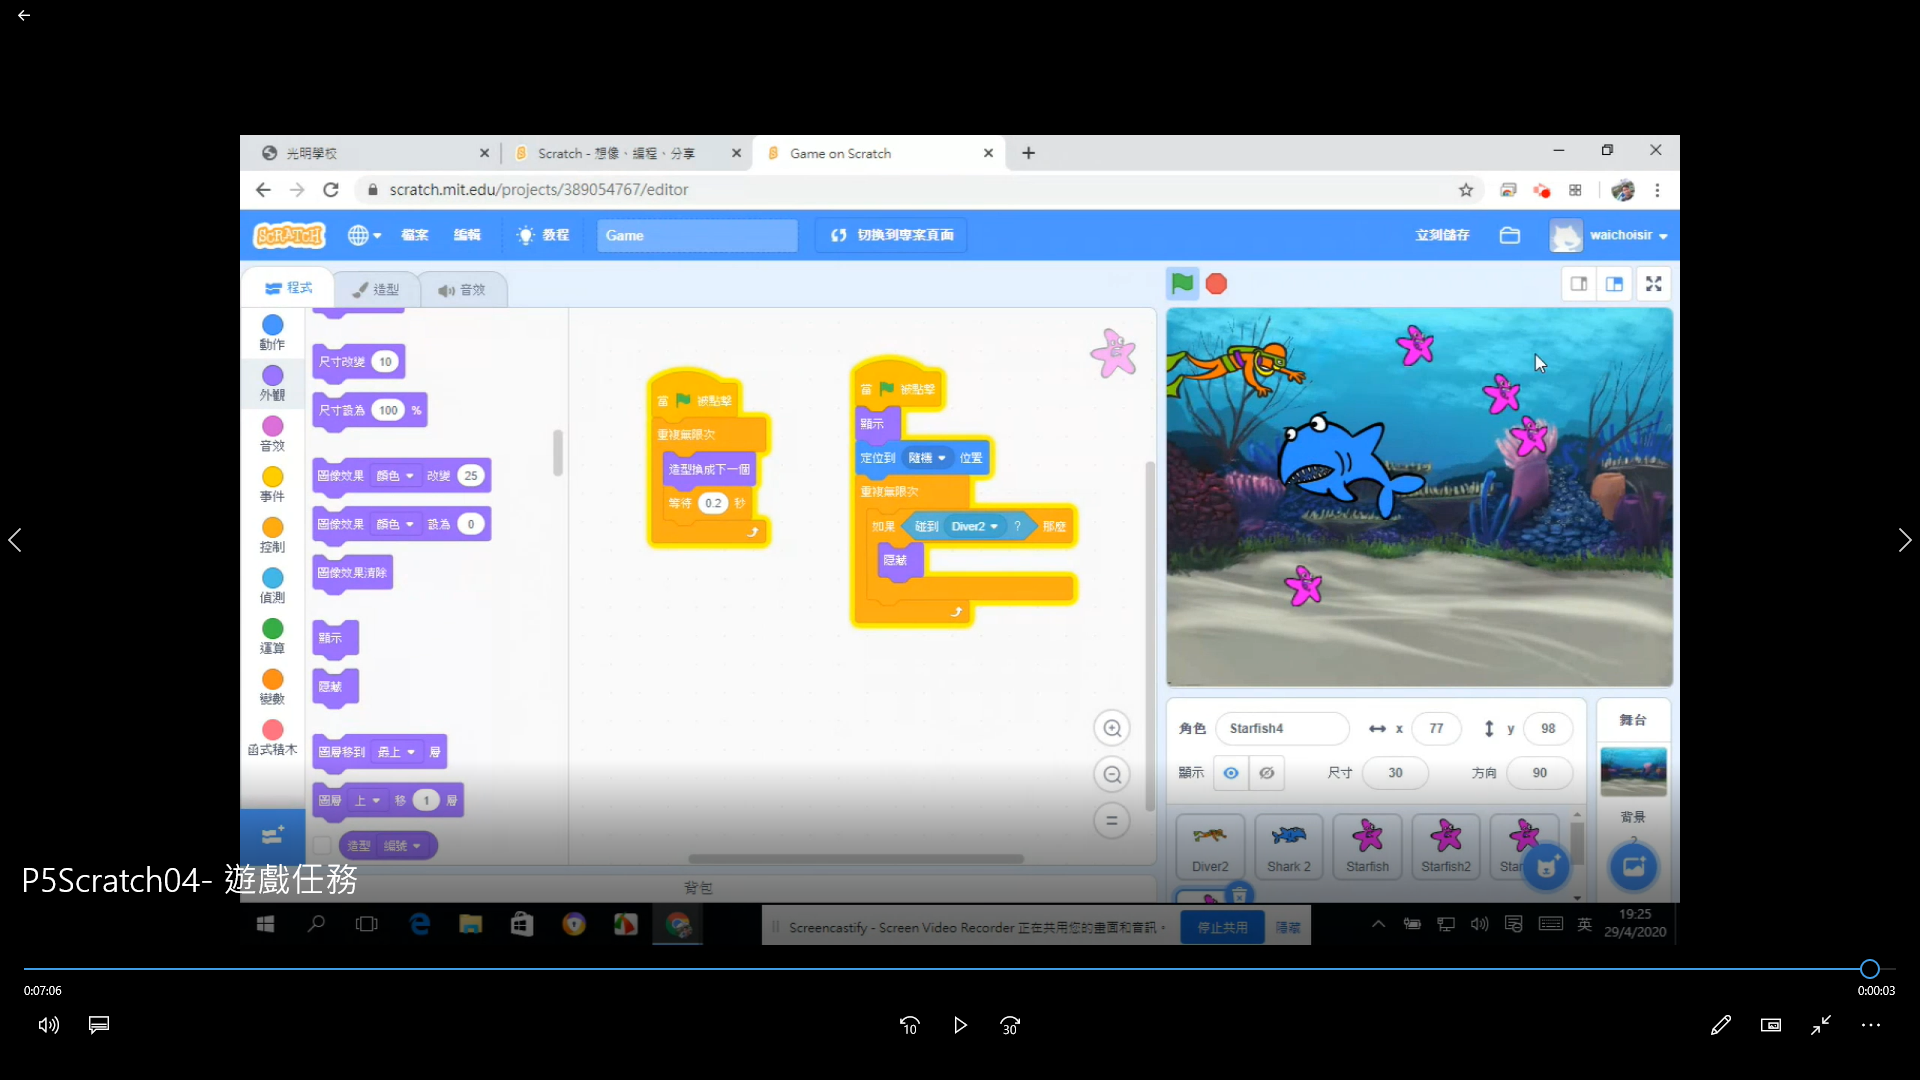Show the sprite with eye icon
1920x1080 pixels.
[1231, 773]
